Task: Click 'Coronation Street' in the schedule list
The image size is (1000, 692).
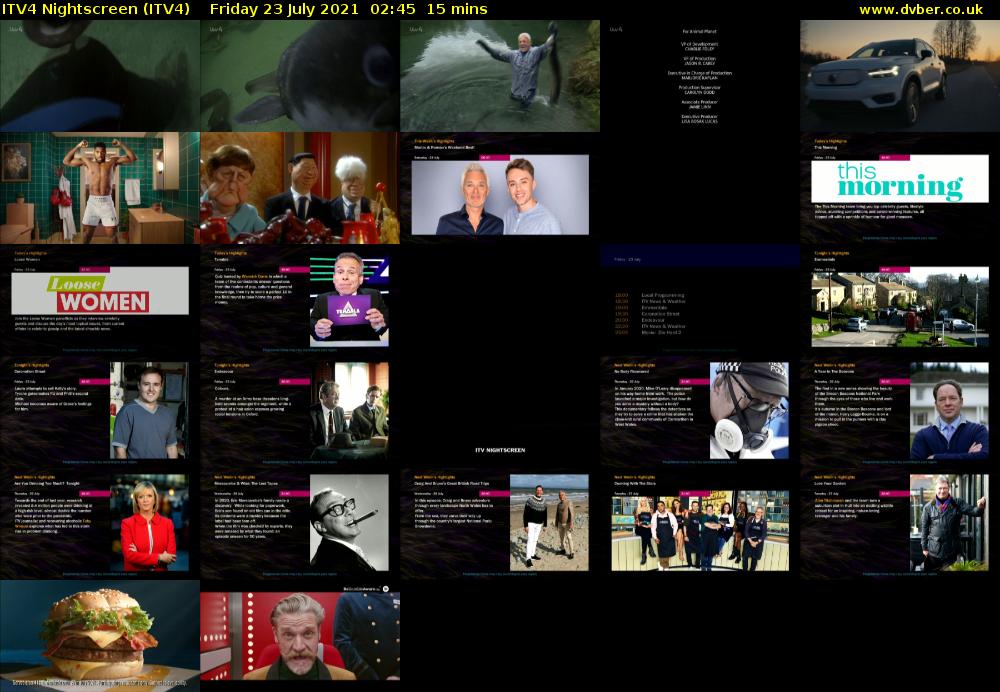Action: coord(660,314)
